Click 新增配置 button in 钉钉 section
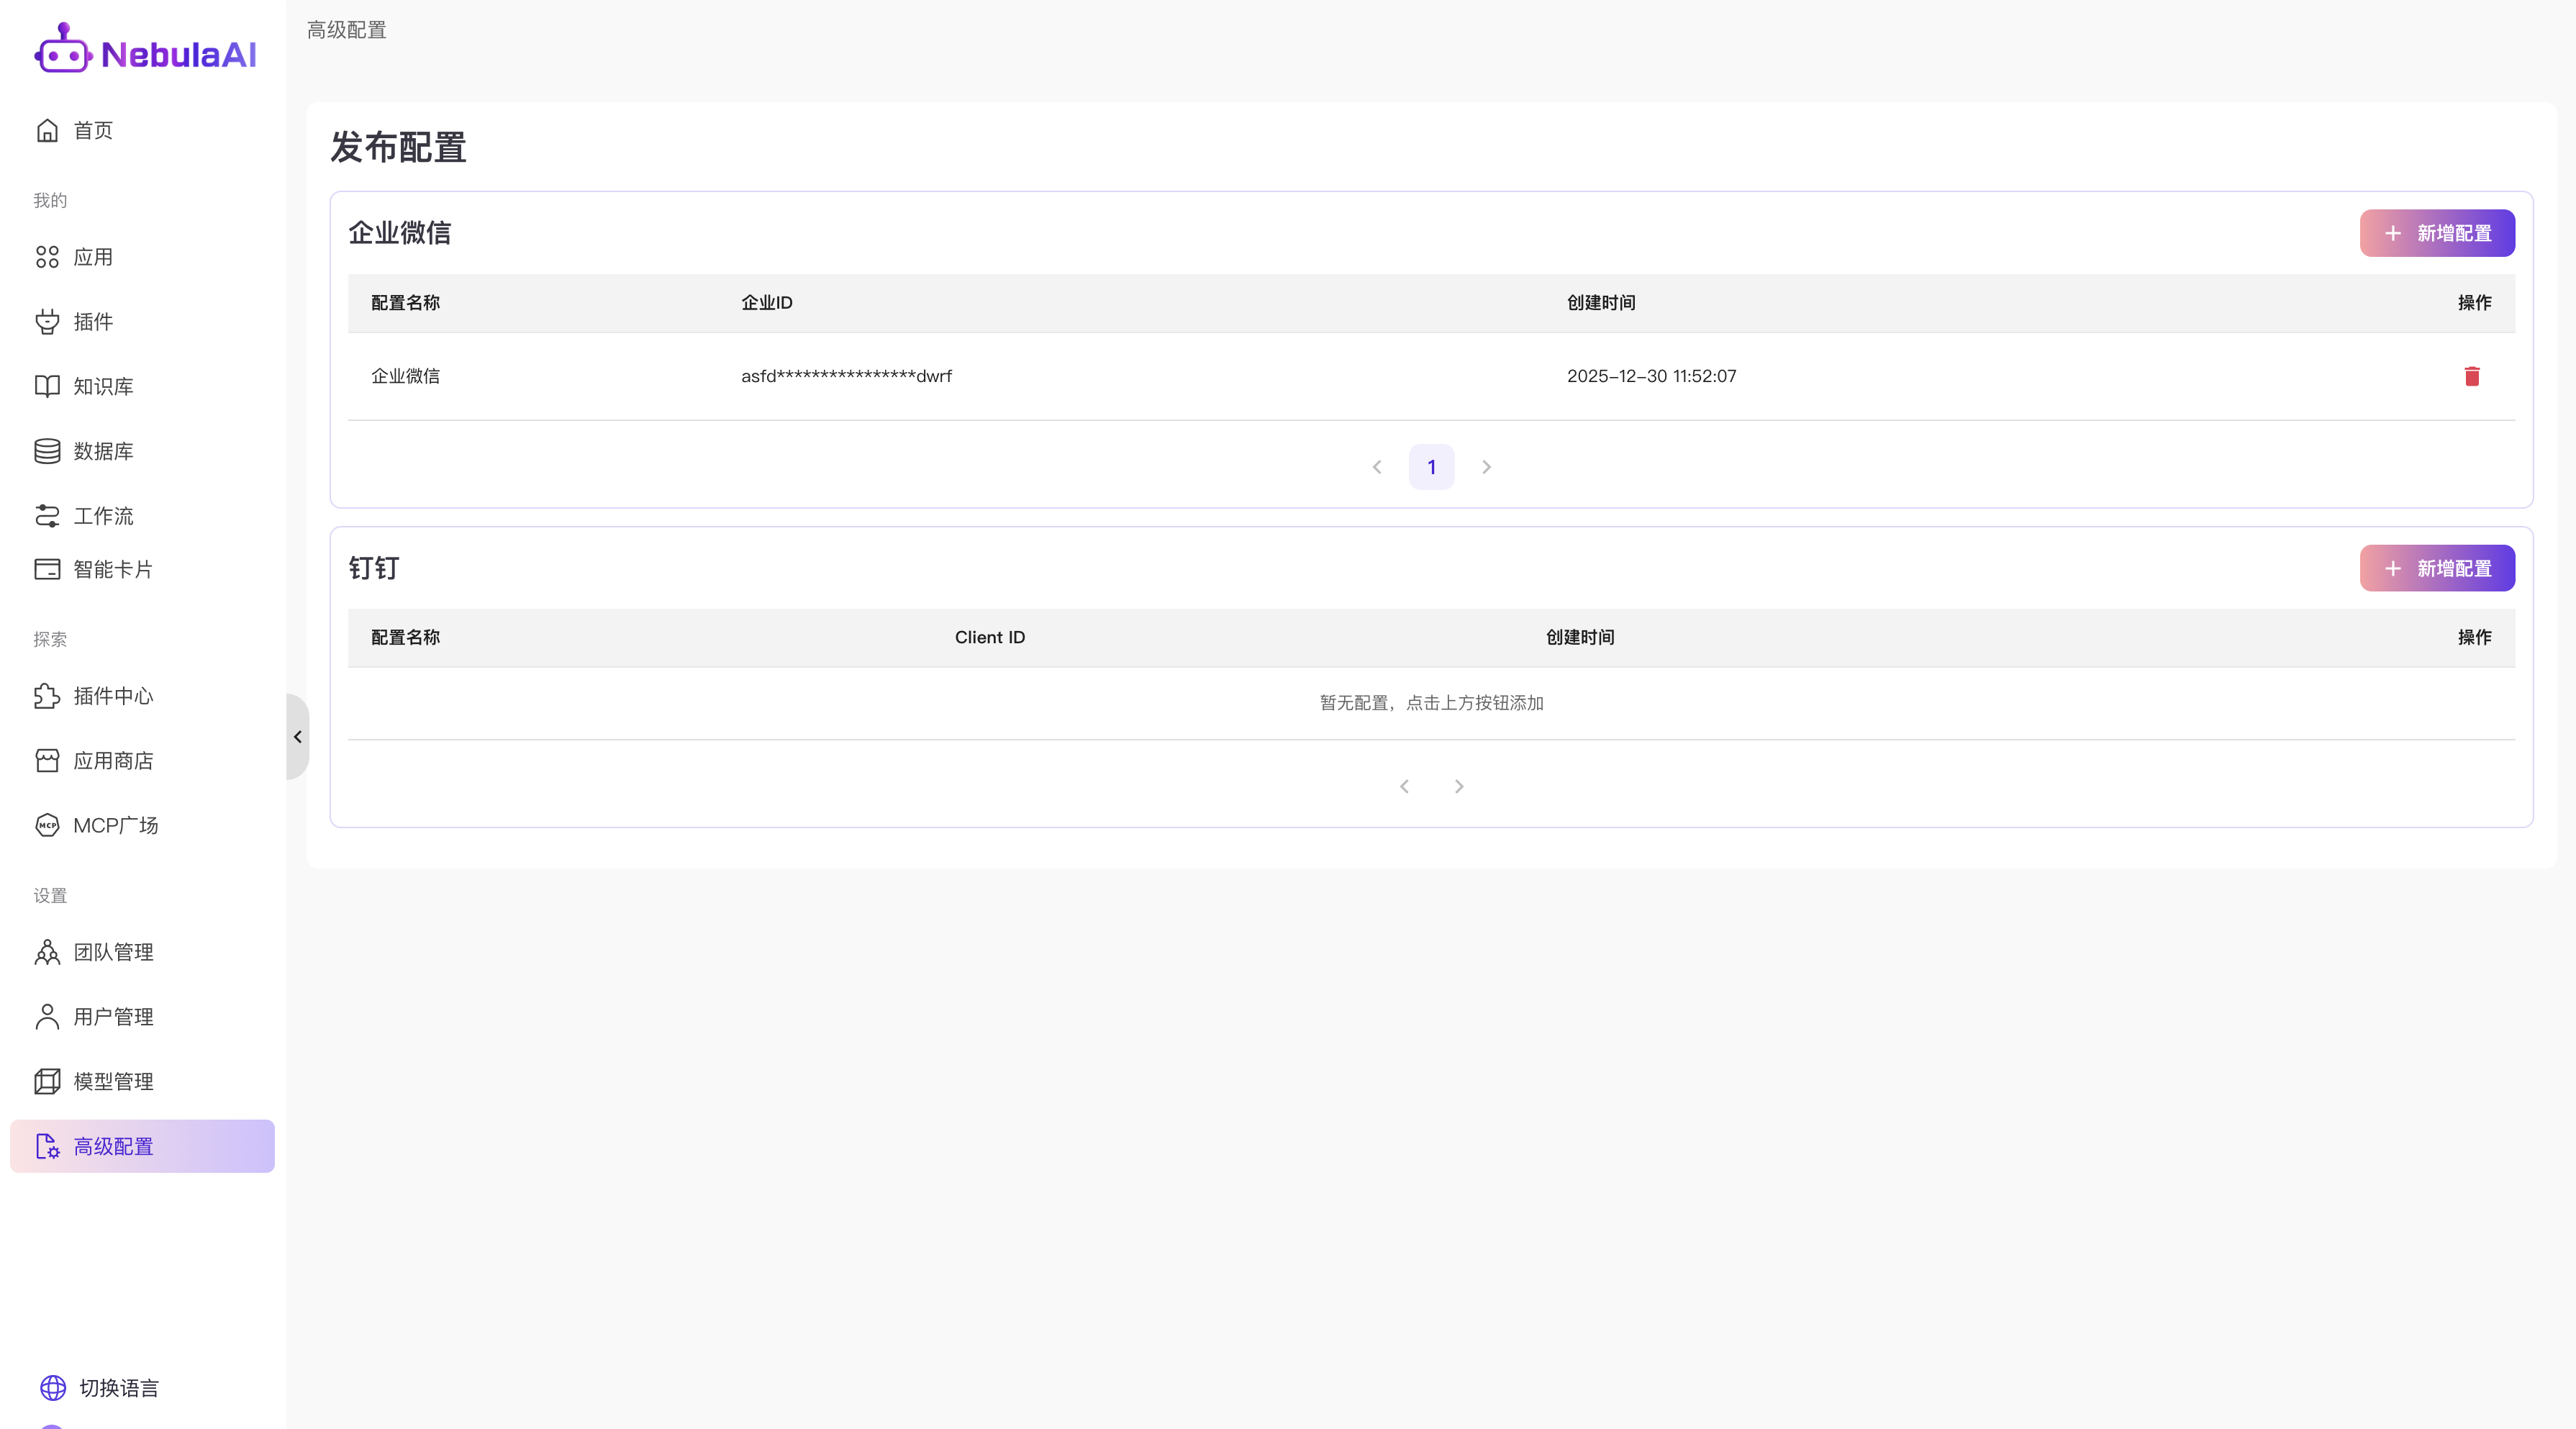Screen dimensions: 2576x1429 point(2436,568)
